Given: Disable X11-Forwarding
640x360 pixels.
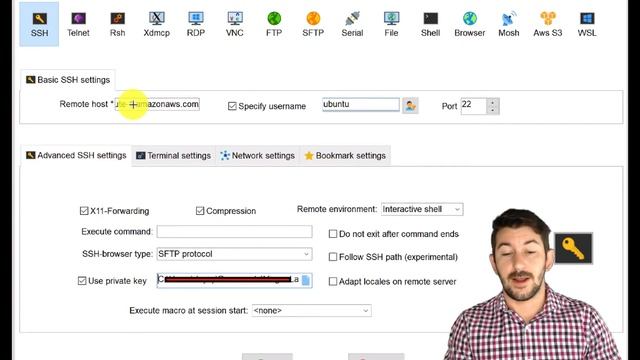Looking at the screenshot, I should pyautogui.click(x=84, y=211).
